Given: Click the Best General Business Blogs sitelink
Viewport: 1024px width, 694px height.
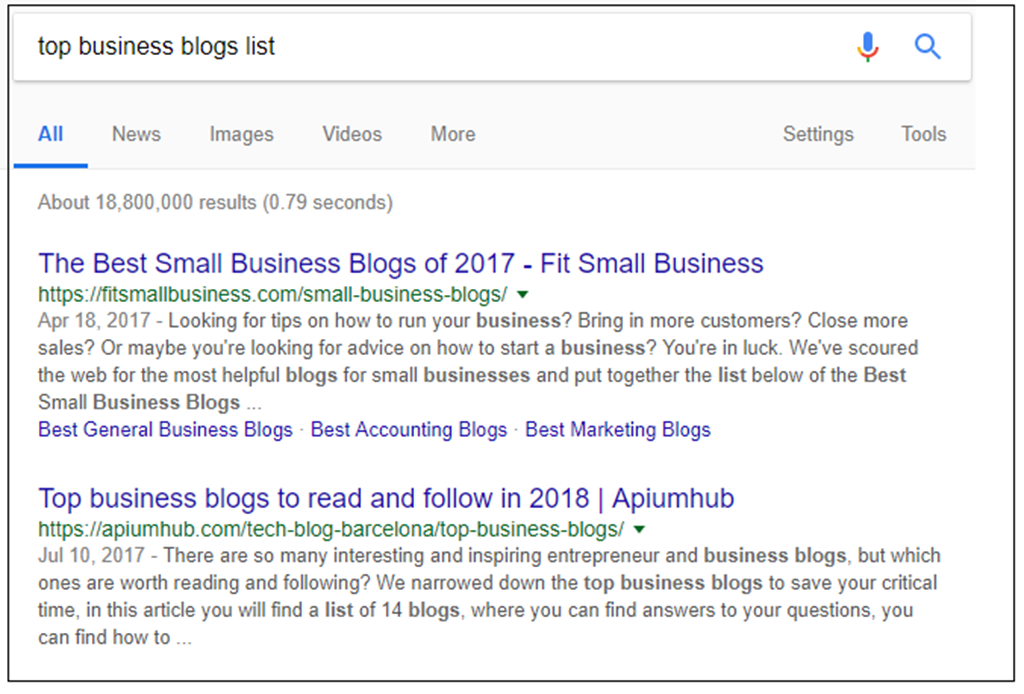Looking at the screenshot, I should pos(163,429).
